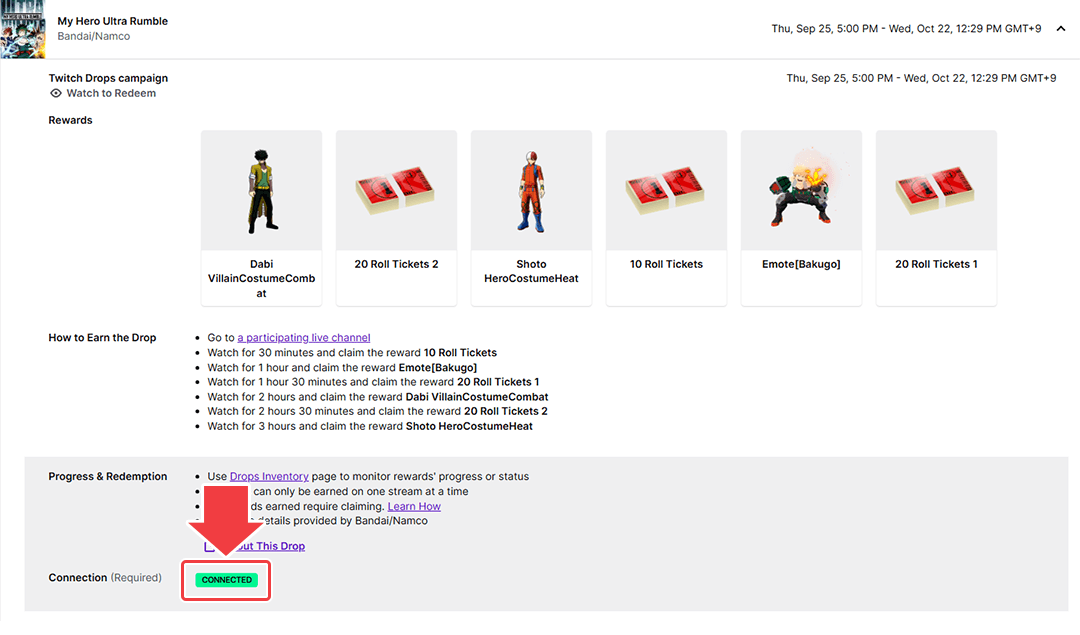Viewport: 1080px width, 635px height.
Task: Click the Connection (Required) label
Action: pyautogui.click(x=105, y=578)
